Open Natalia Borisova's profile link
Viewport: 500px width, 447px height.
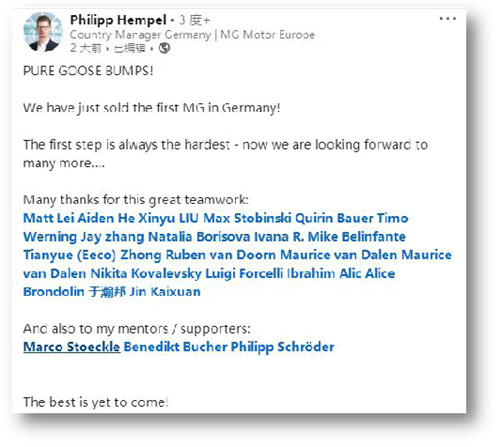coord(199,237)
